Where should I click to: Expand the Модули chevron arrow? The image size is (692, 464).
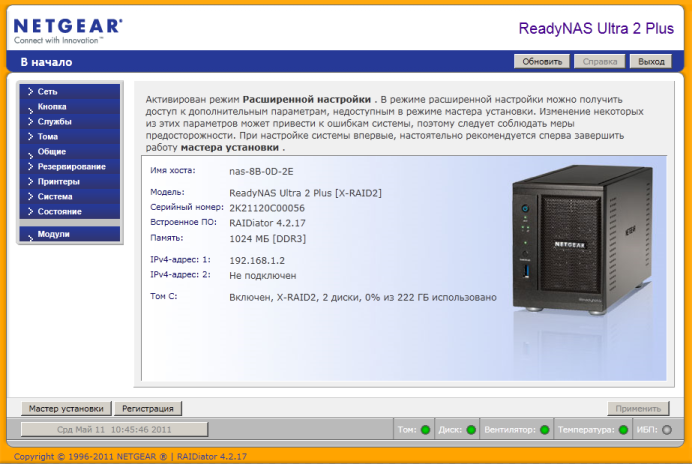(x=30, y=238)
